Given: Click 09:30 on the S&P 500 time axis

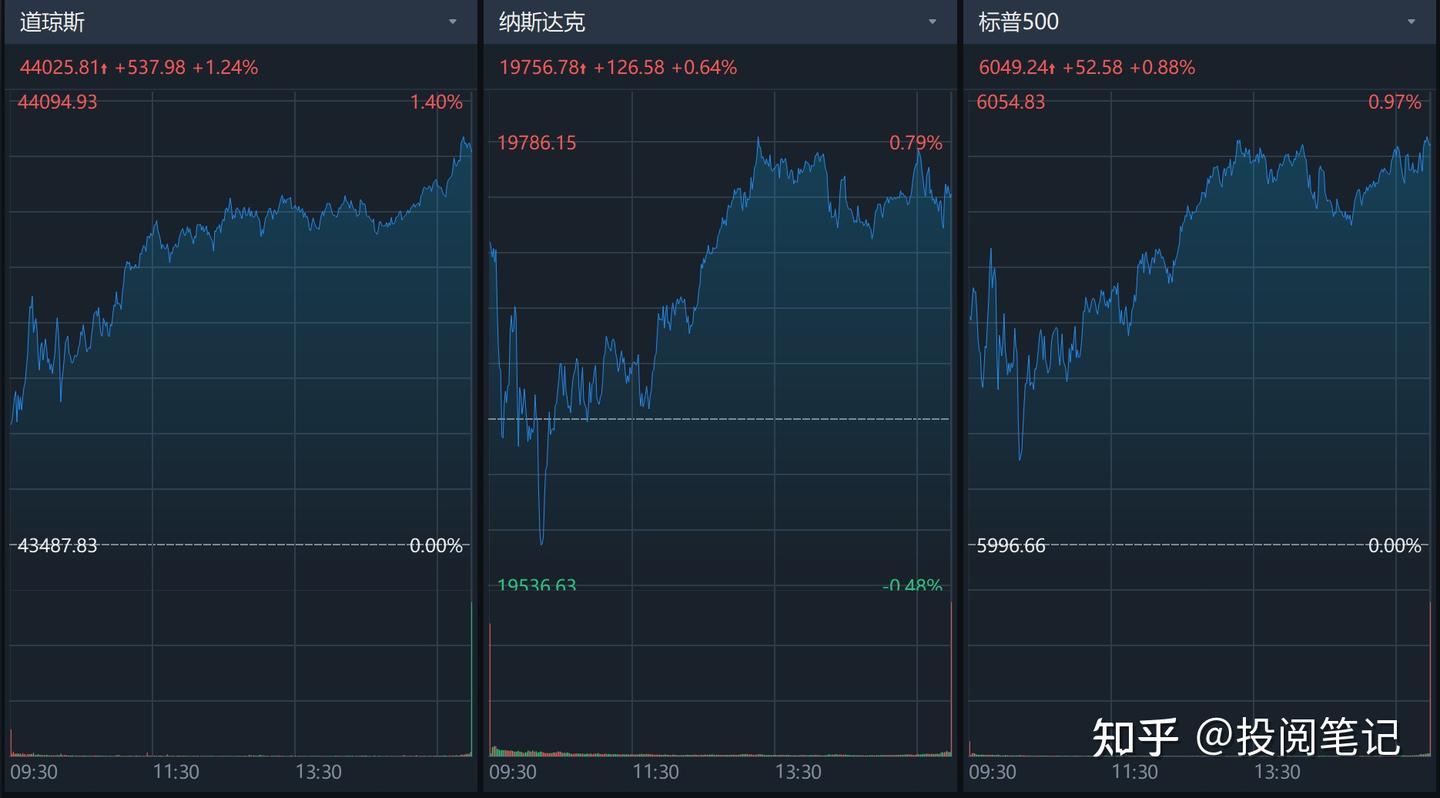Looking at the screenshot, I should pyautogui.click(x=992, y=772).
